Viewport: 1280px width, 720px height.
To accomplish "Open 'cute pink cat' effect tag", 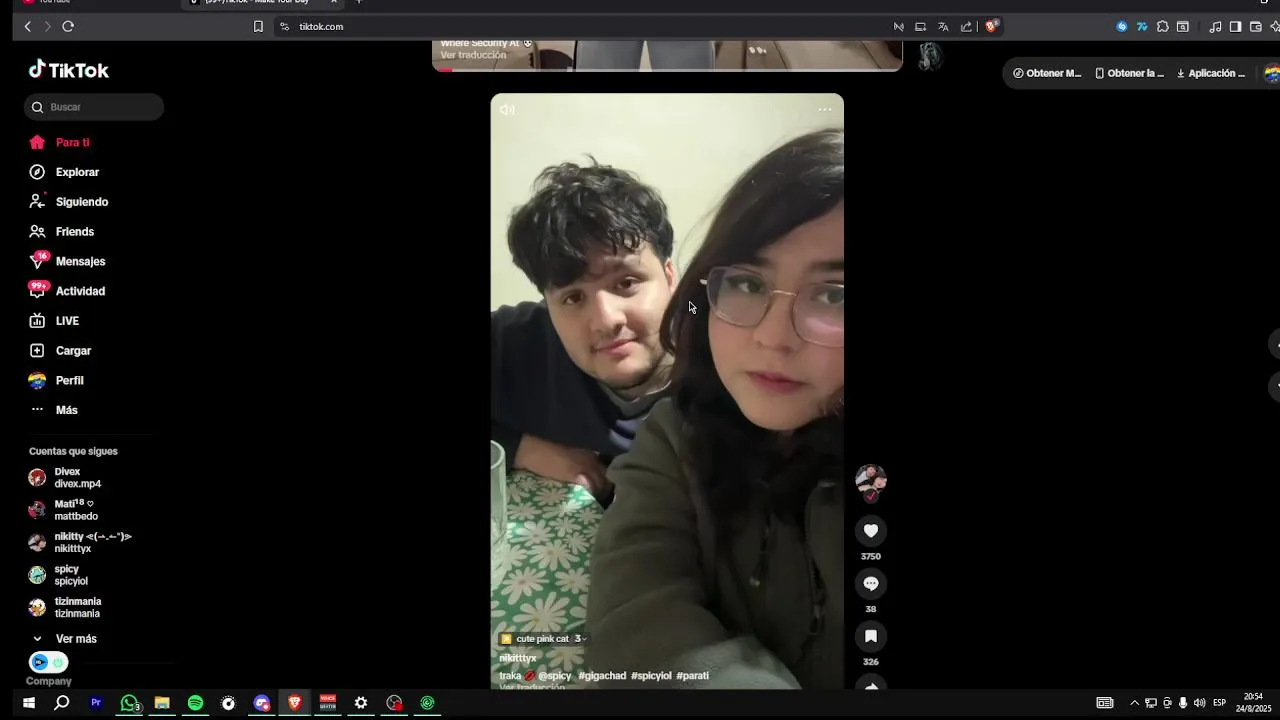I will (x=543, y=639).
